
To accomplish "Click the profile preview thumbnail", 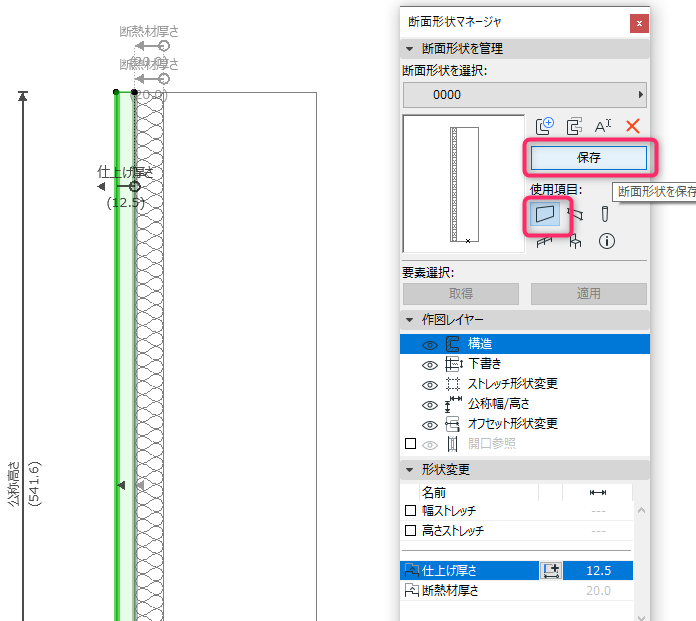I will pyautogui.click(x=464, y=184).
